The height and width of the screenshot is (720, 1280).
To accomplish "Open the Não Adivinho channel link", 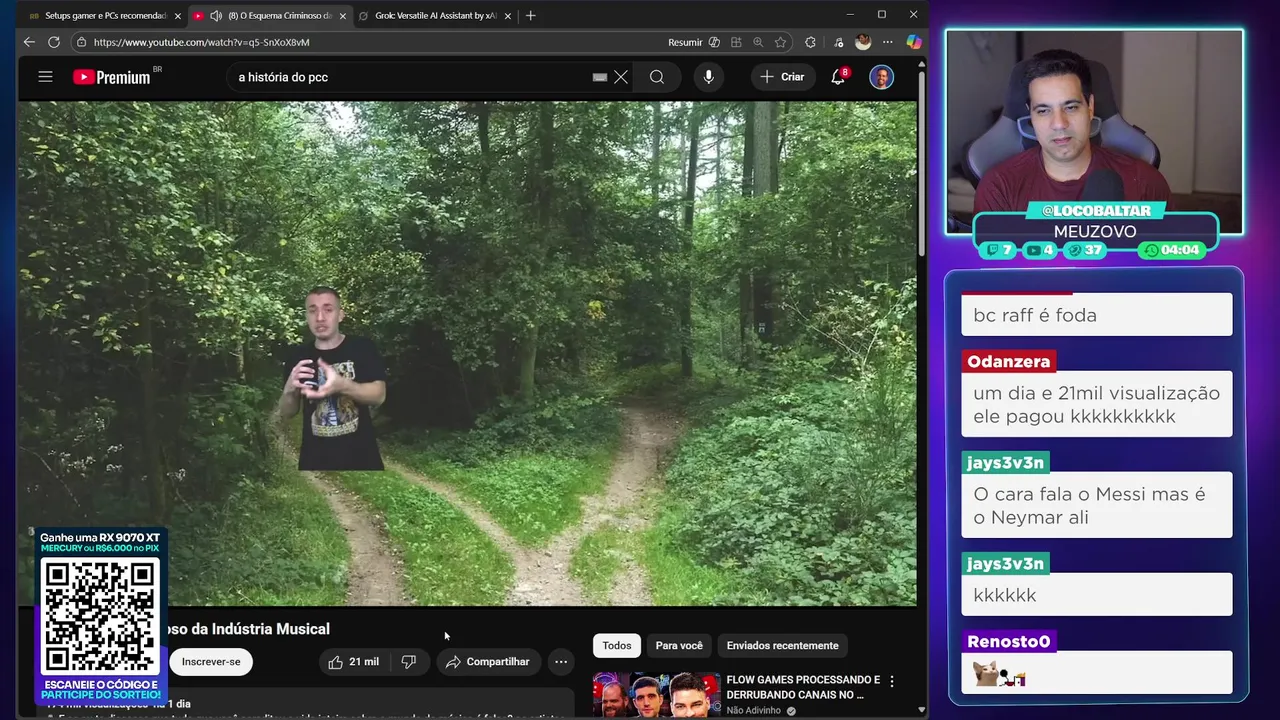I will (x=755, y=711).
